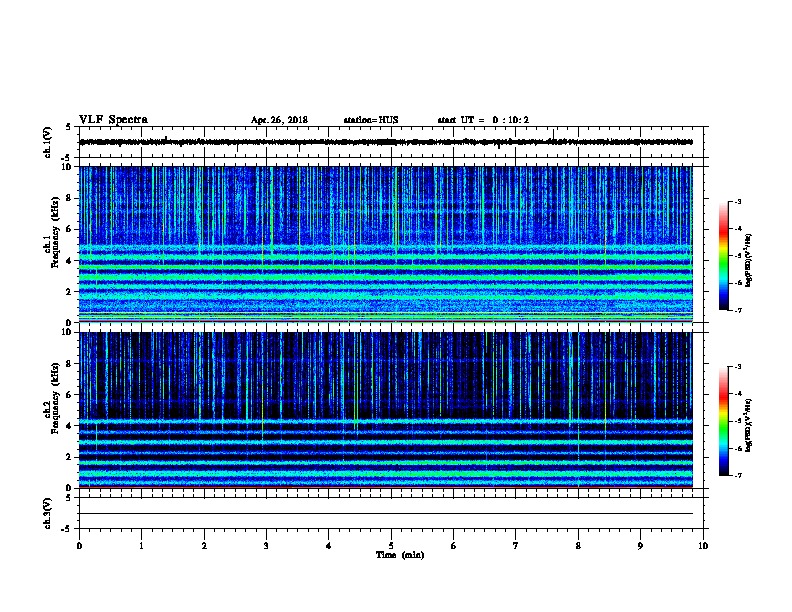Click the ch.3 flat line trace
792x612 pixels.
coord(386,514)
